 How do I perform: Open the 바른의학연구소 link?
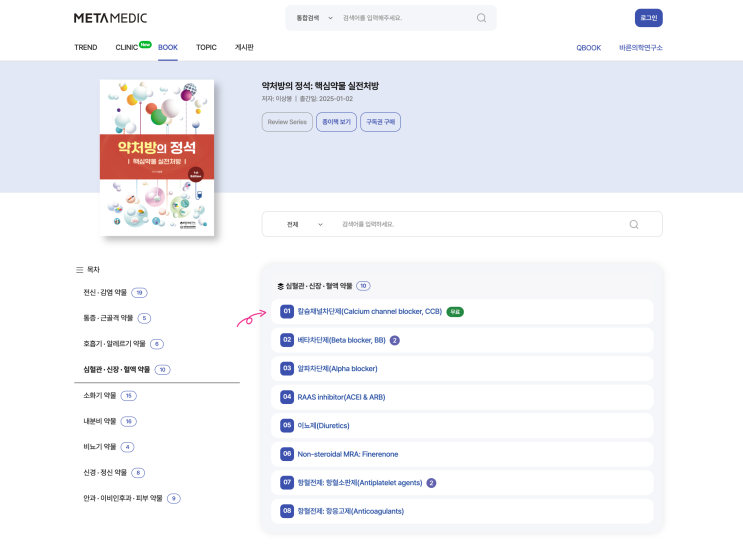pyautogui.click(x=641, y=48)
